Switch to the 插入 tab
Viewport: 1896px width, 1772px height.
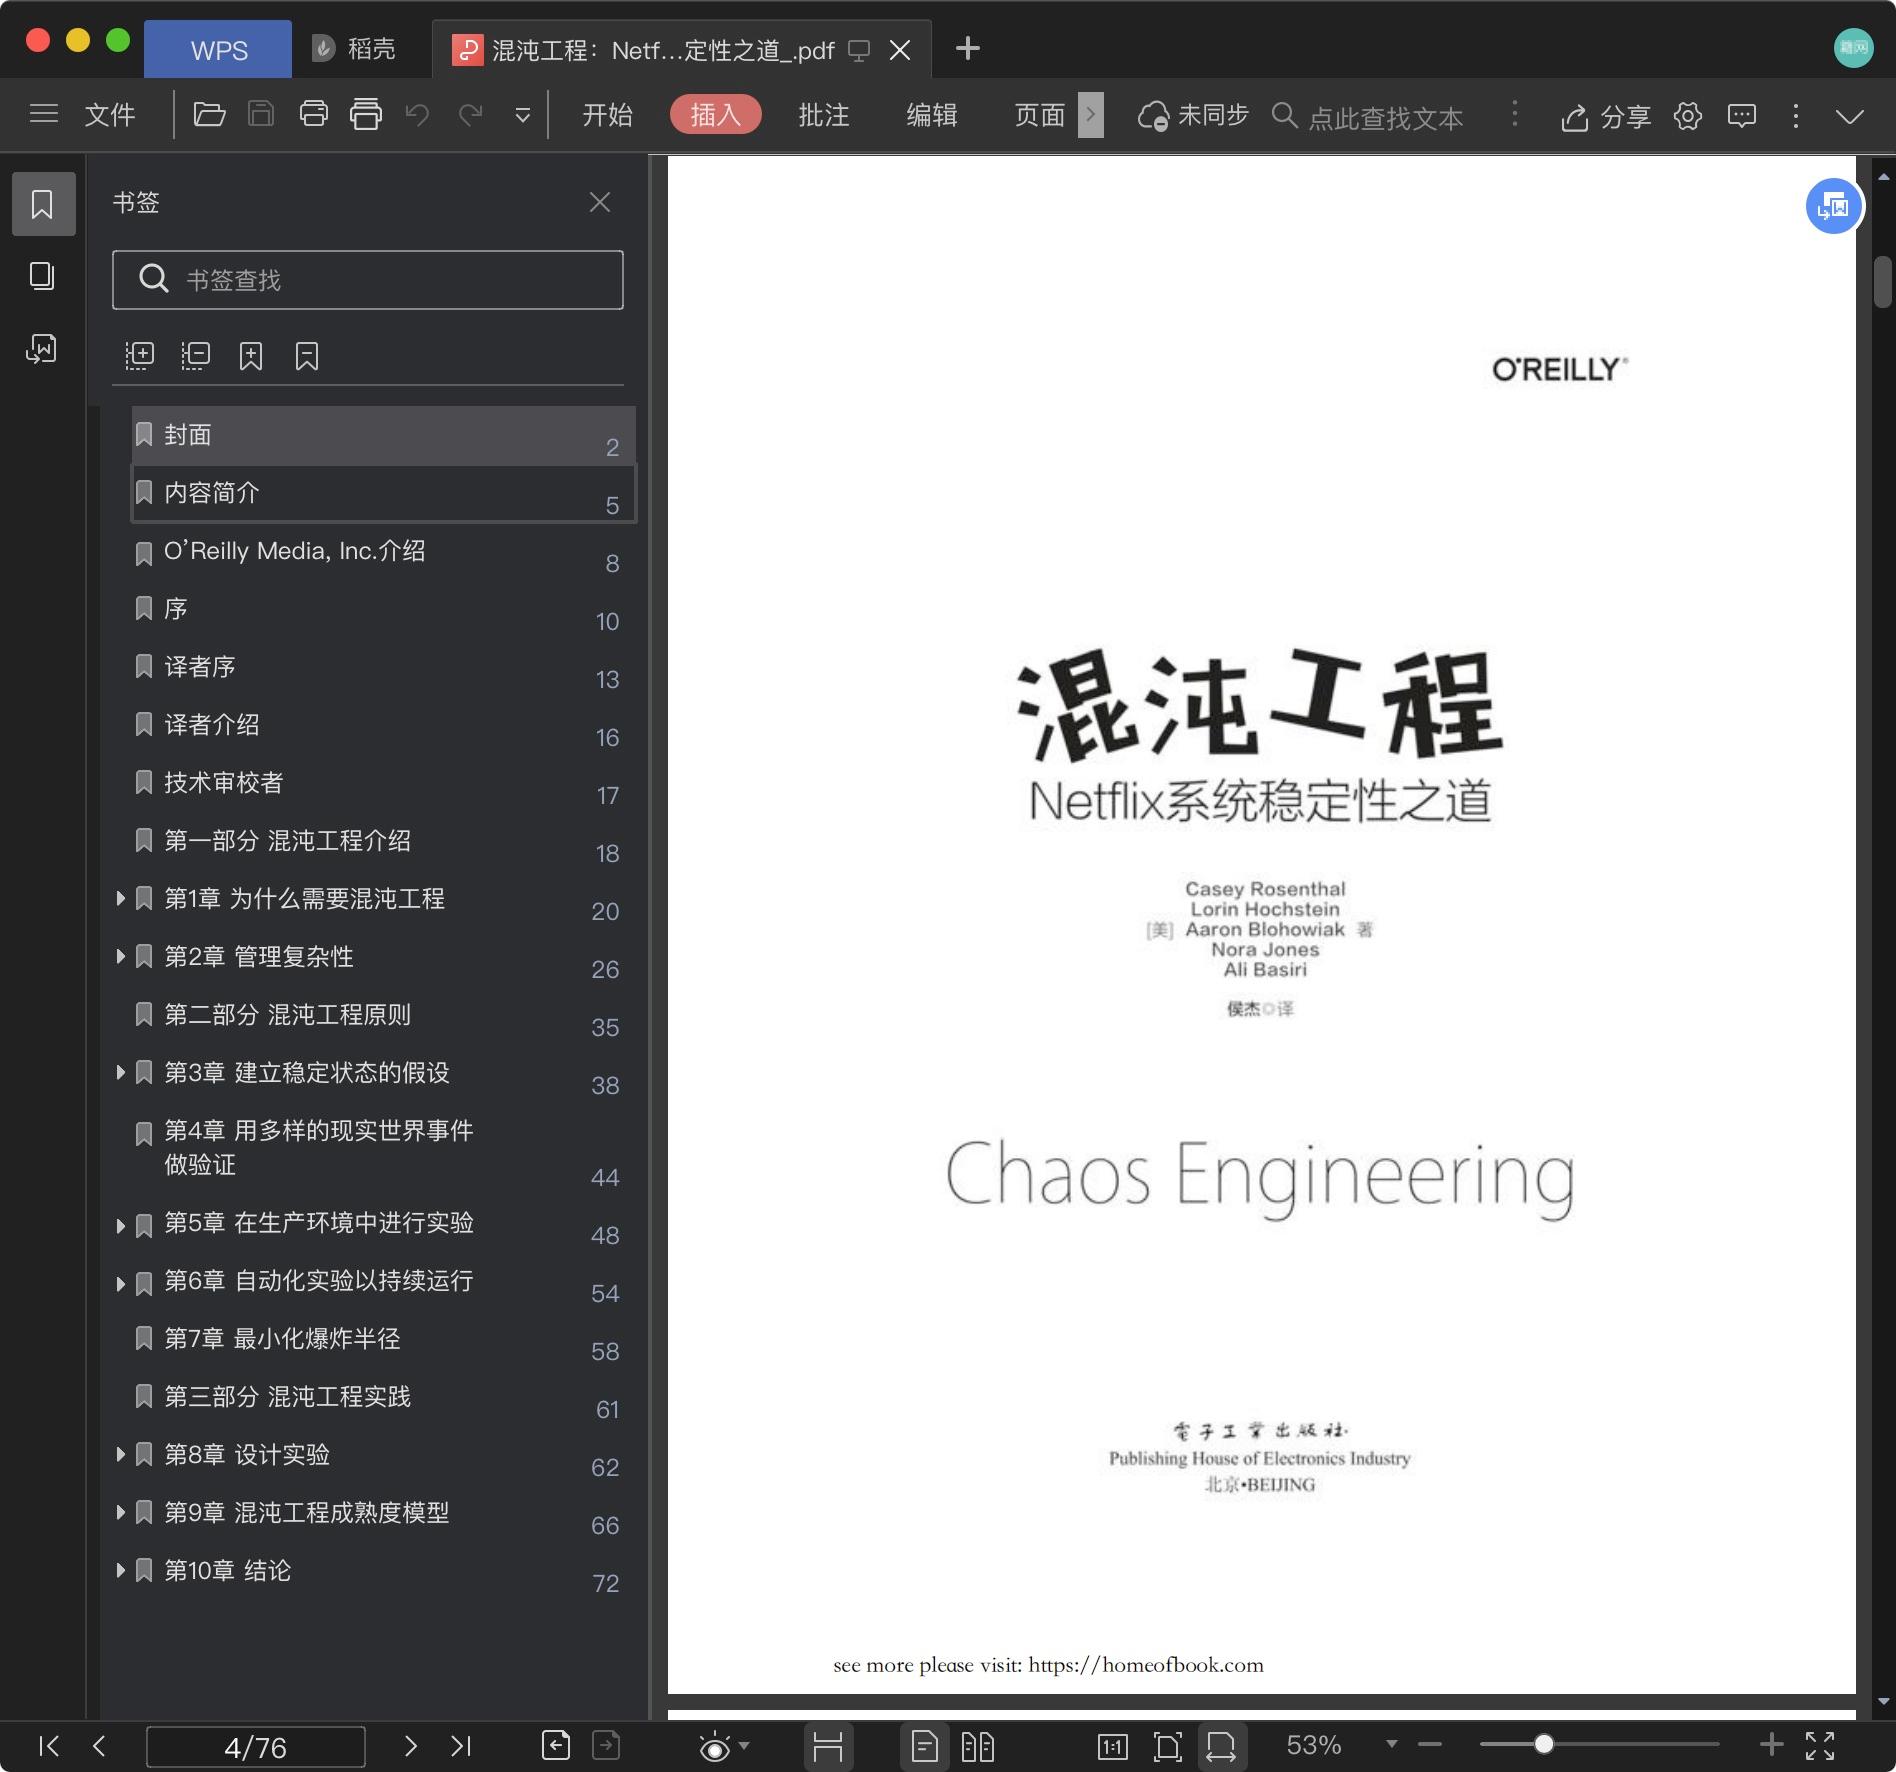[715, 115]
